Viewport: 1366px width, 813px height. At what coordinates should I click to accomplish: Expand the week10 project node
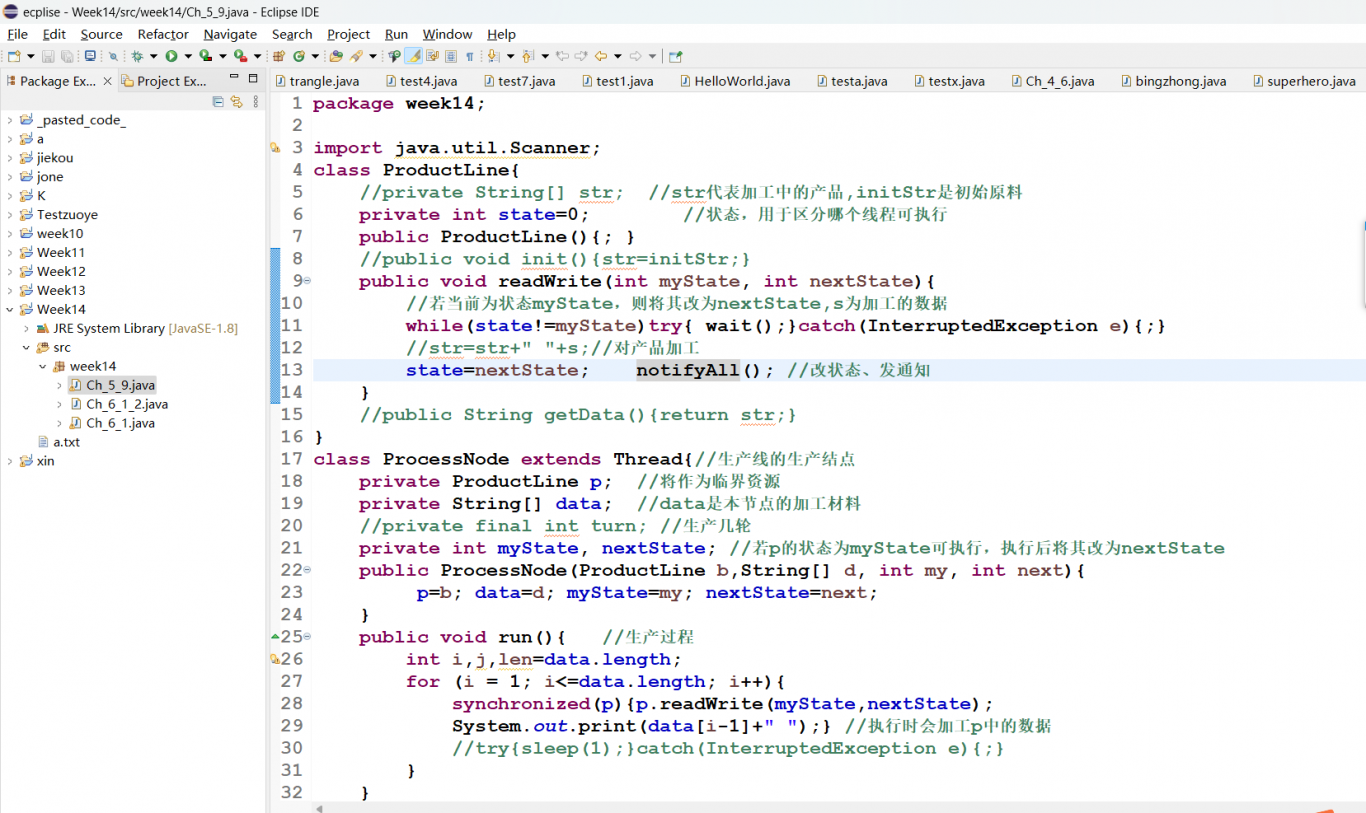[10, 233]
